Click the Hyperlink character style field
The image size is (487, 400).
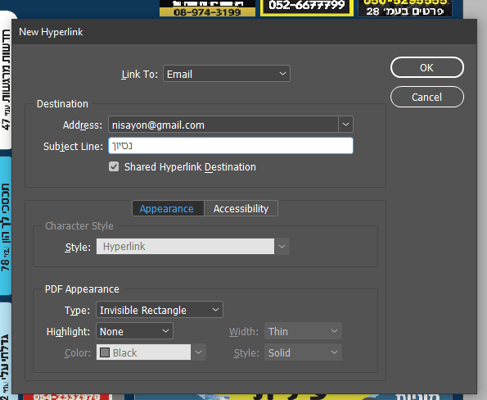(x=185, y=246)
